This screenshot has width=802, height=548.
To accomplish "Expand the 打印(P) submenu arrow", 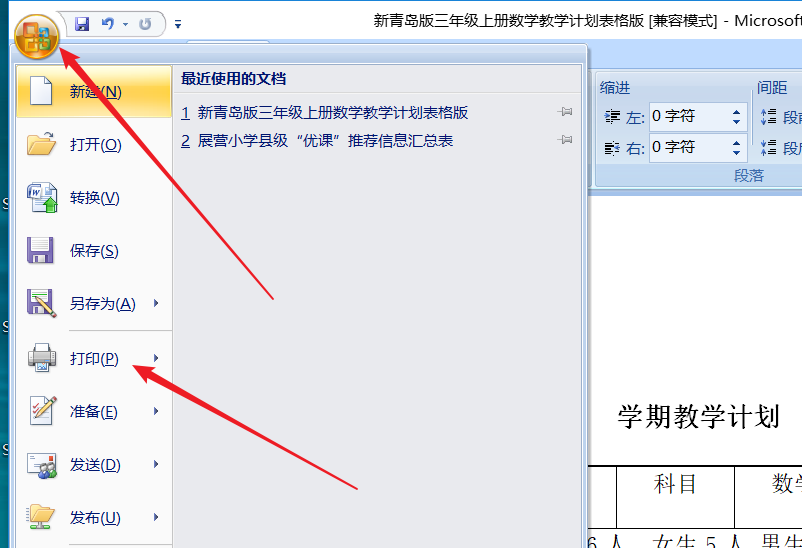I will pyautogui.click(x=156, y=358).
